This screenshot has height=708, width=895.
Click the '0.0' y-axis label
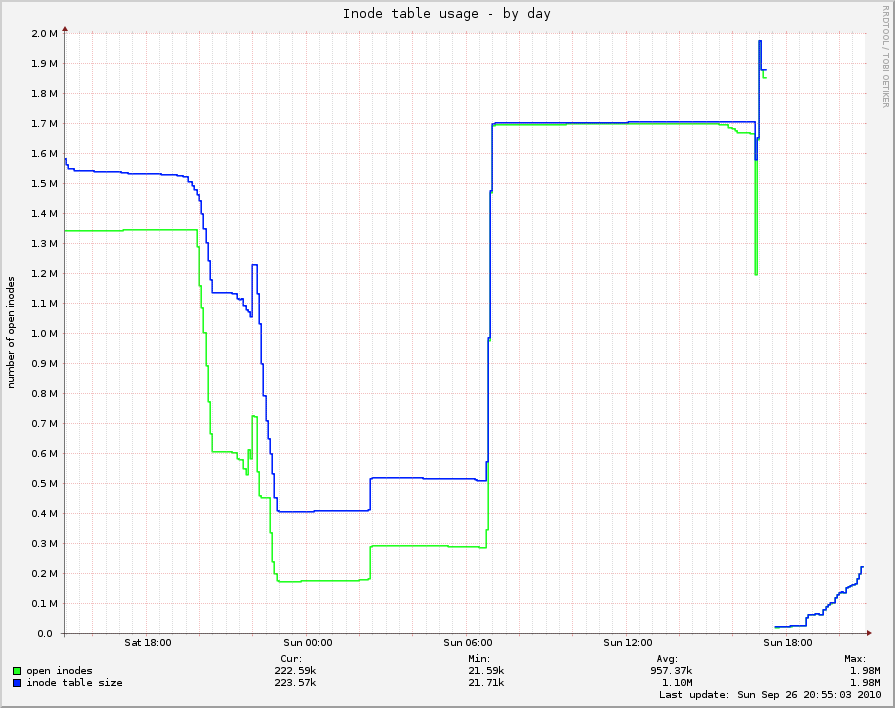[45, 634]
